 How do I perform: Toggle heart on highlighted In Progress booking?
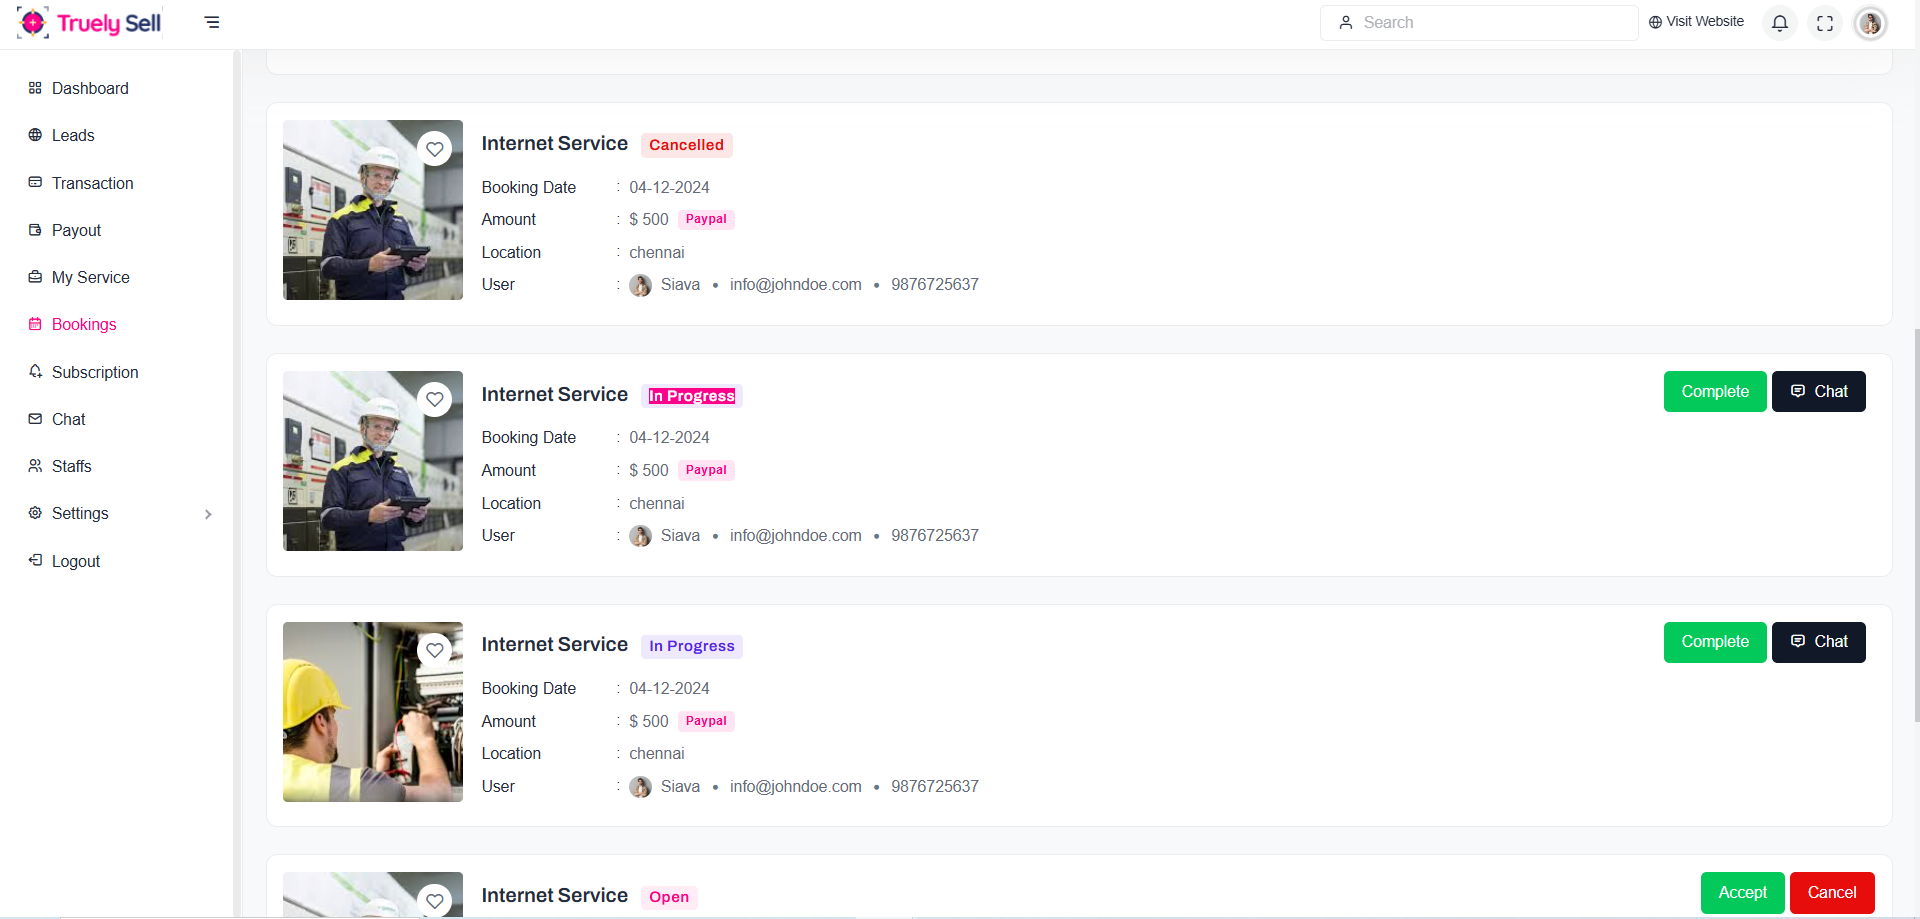click(x=435, y=399)
